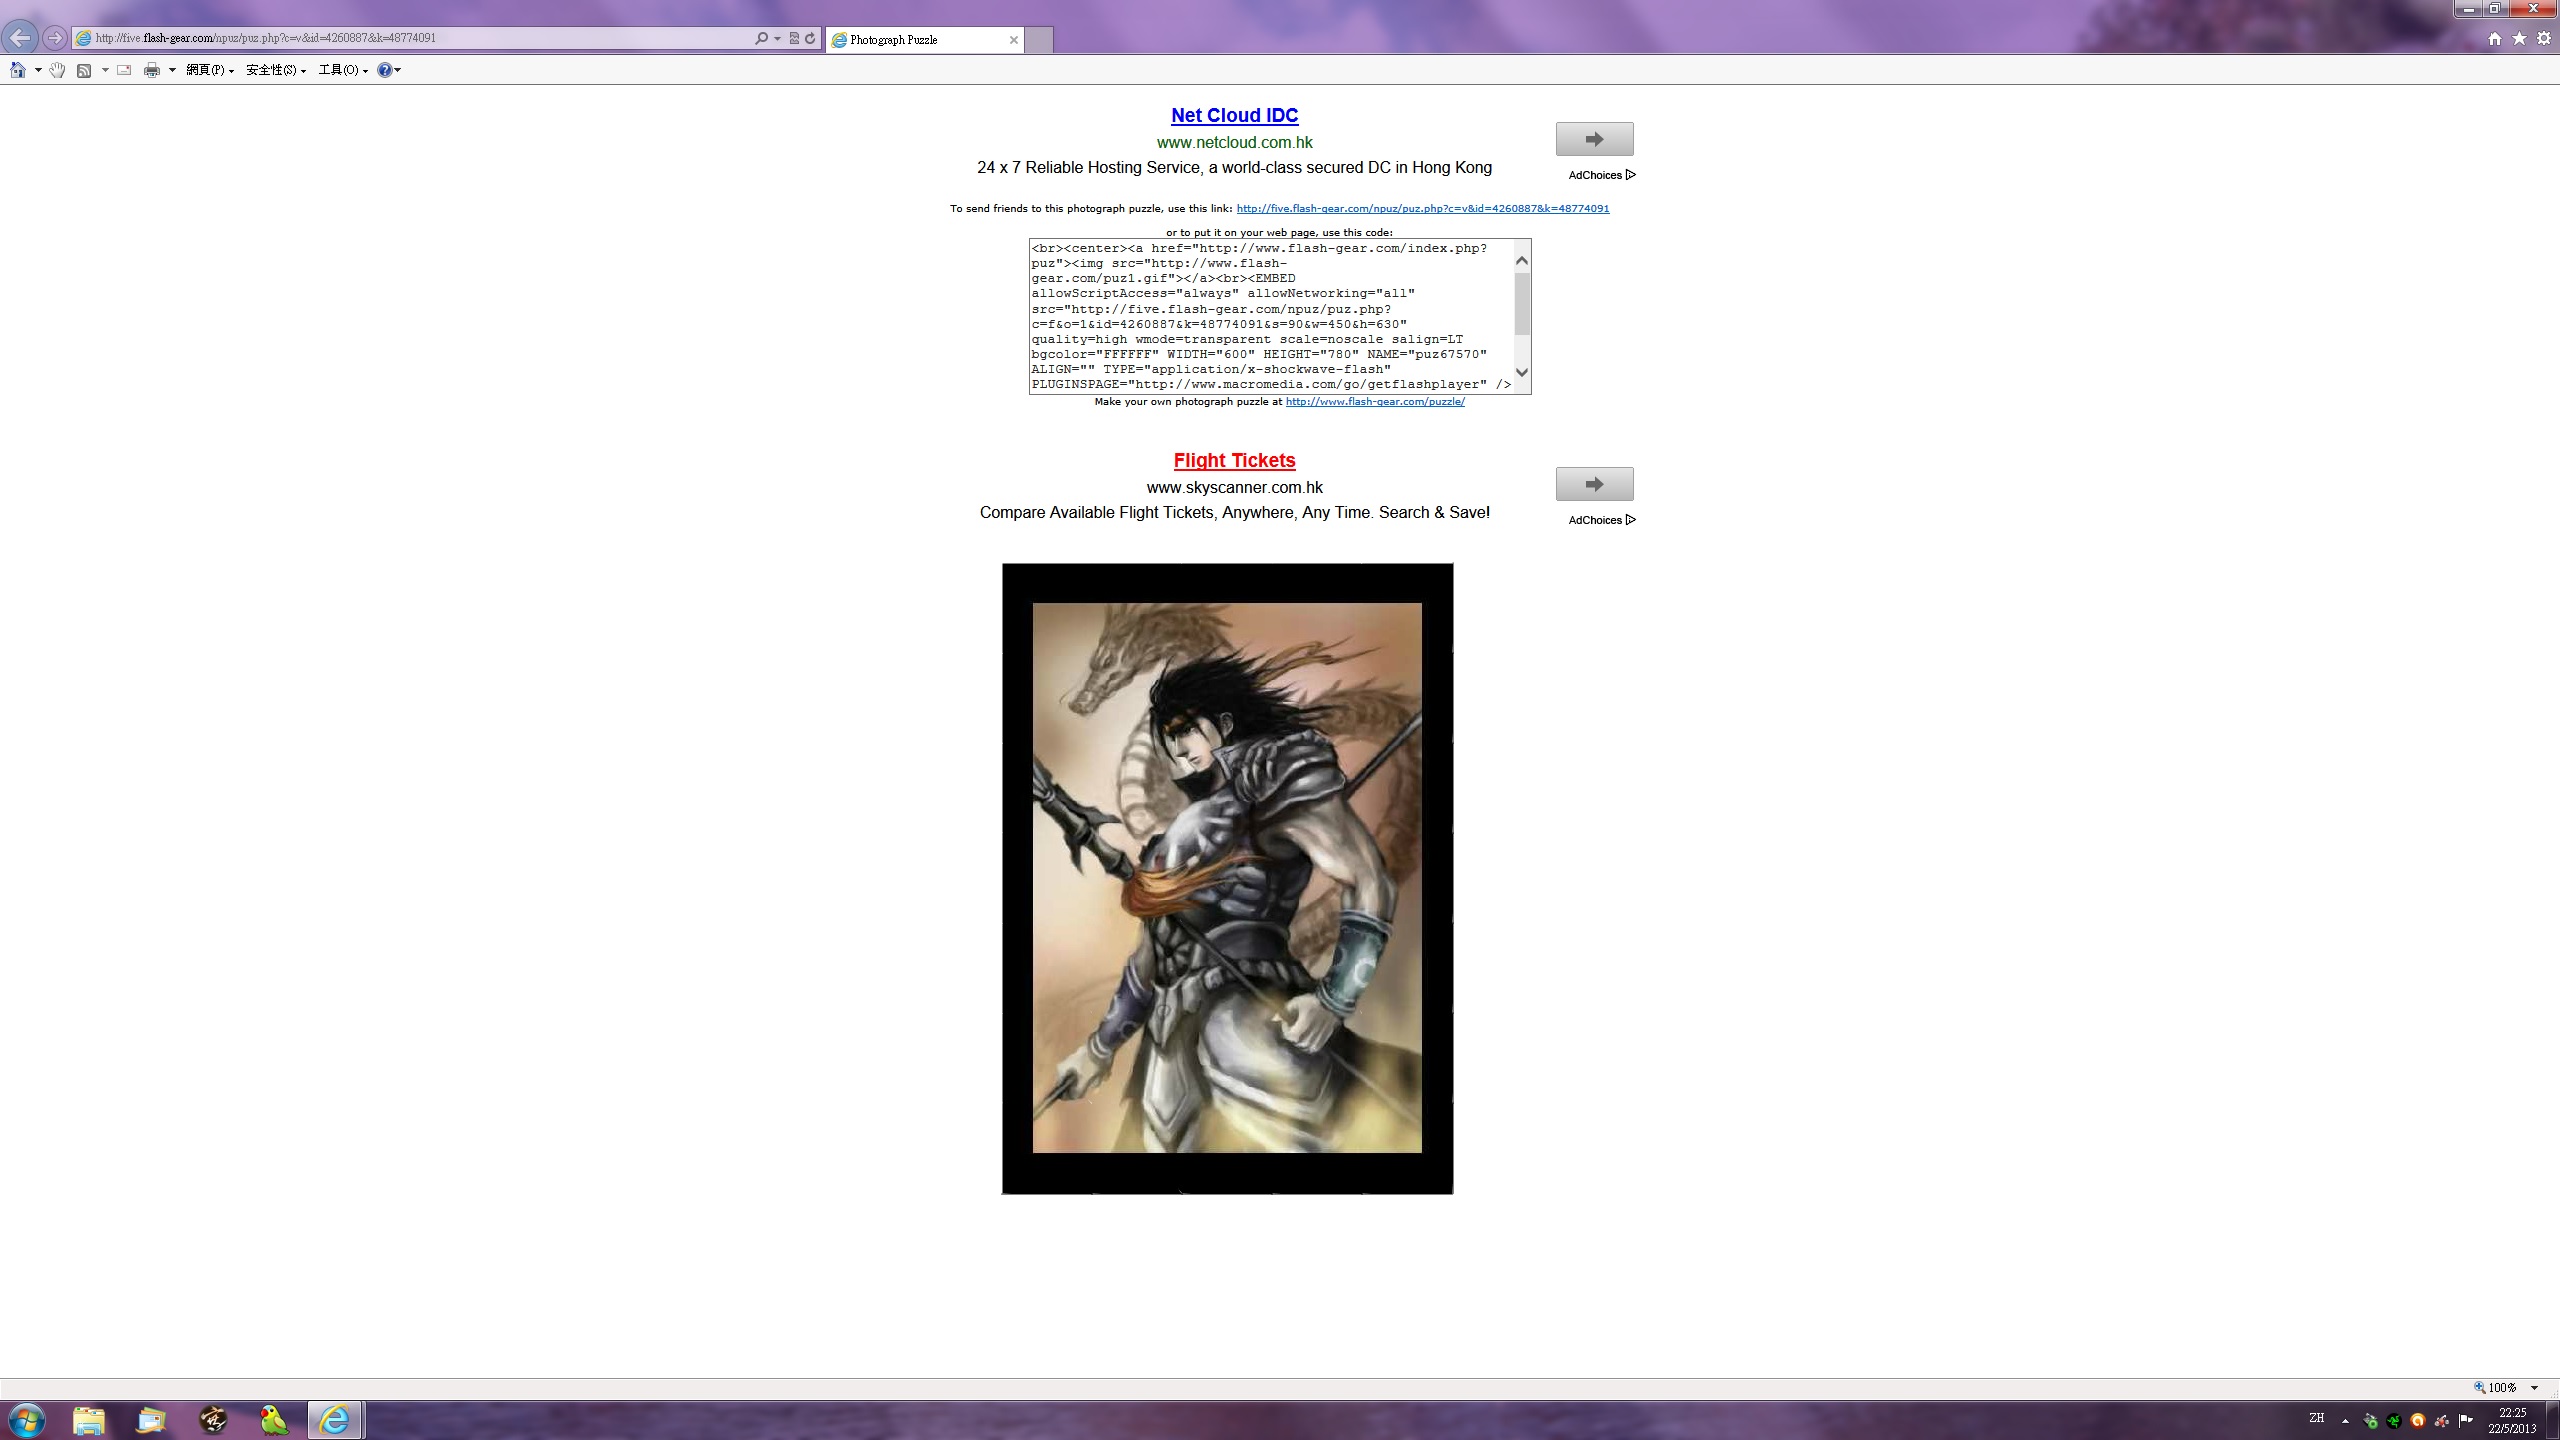Click the arrow button beside Flight Tickets
The width and height of the screenshot is (2560, 1440).
pyautogui.click(x=1594, y=484)
